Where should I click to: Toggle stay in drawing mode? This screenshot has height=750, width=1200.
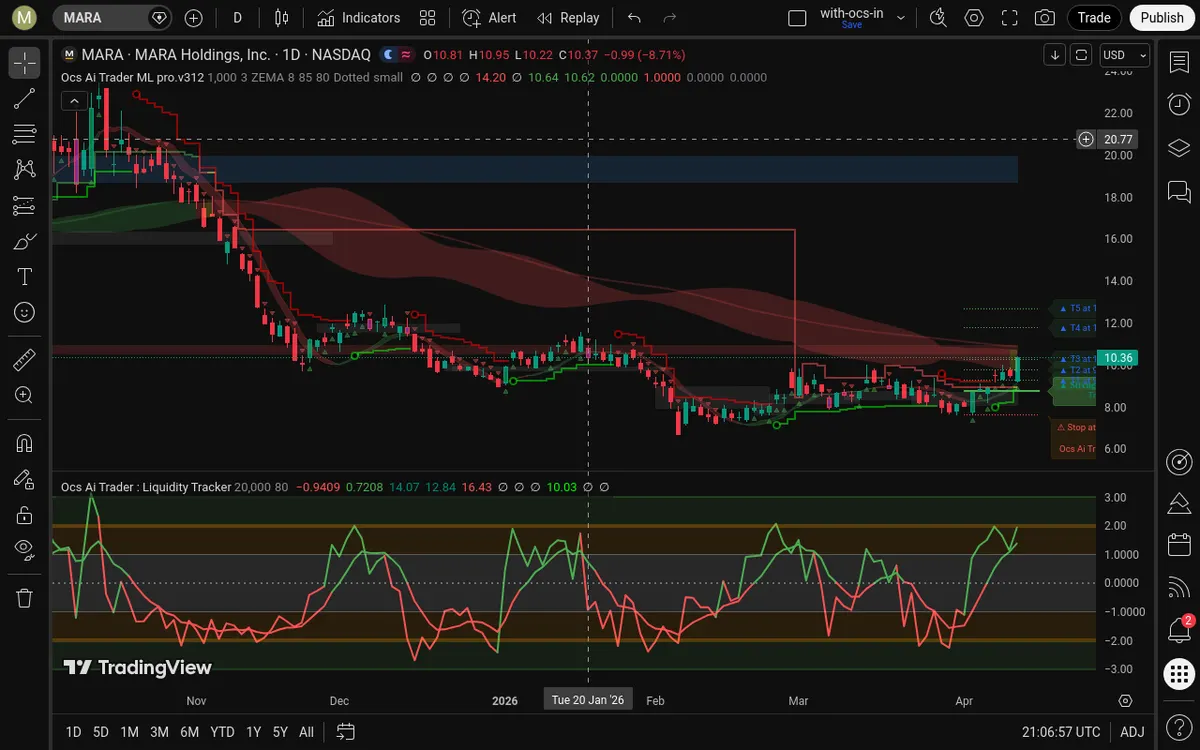point(25,479)
